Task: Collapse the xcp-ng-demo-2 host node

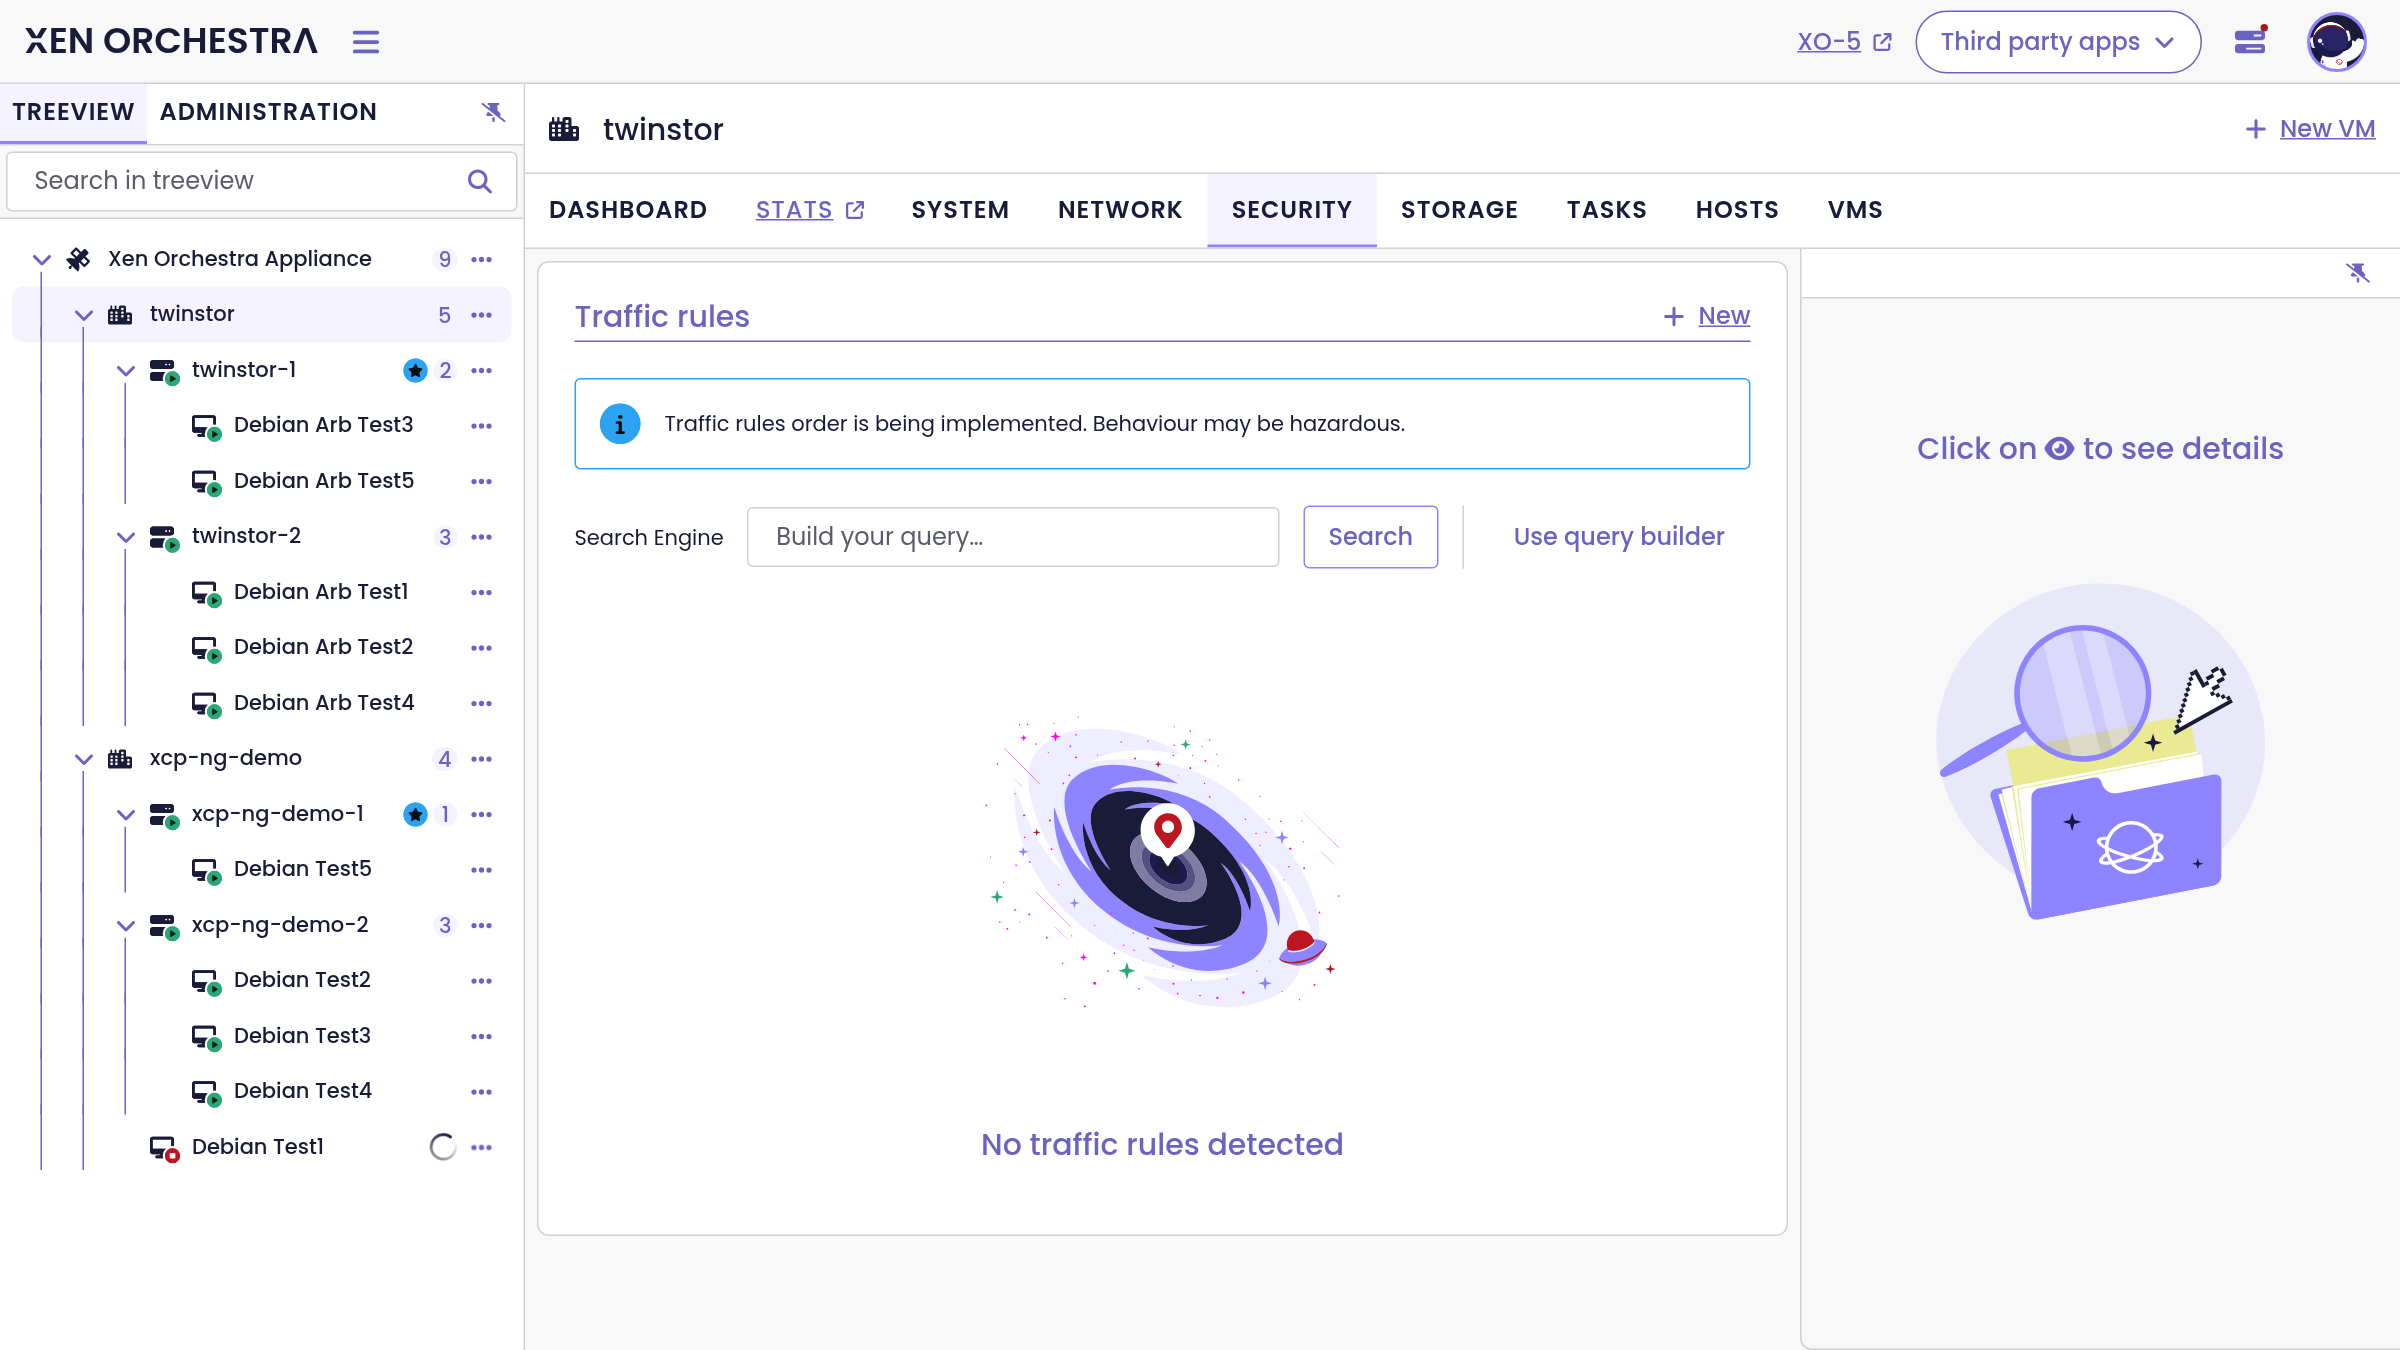Action: click(x=126, y=926)
